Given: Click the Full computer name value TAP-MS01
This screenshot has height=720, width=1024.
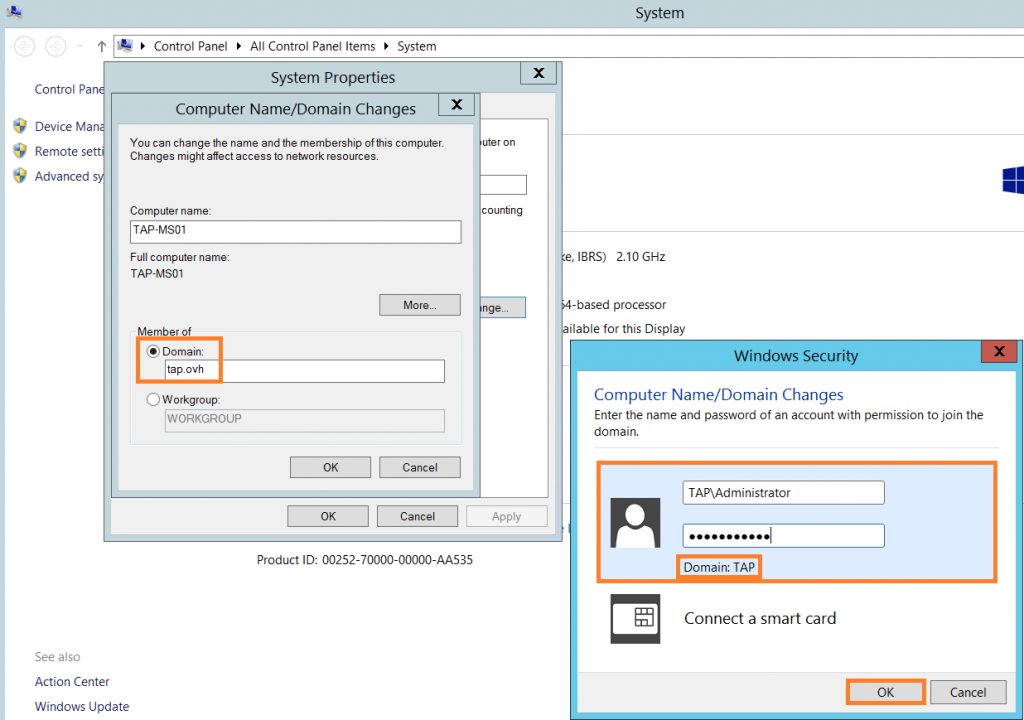Looking at the screenshot, I should click(x=157, y=274).
